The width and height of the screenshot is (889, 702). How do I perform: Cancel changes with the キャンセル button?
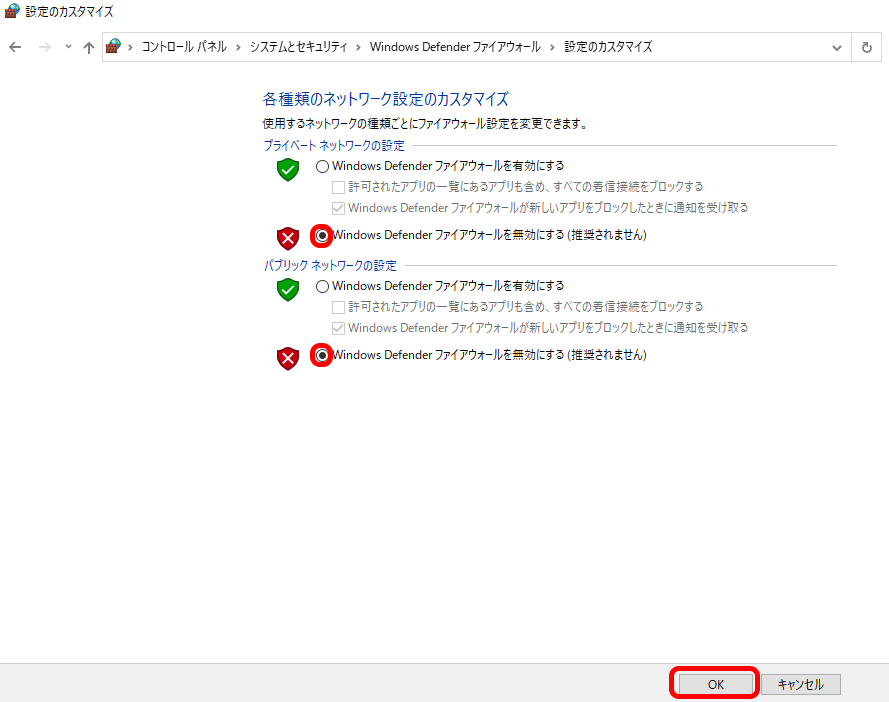[x=800, y=684]
